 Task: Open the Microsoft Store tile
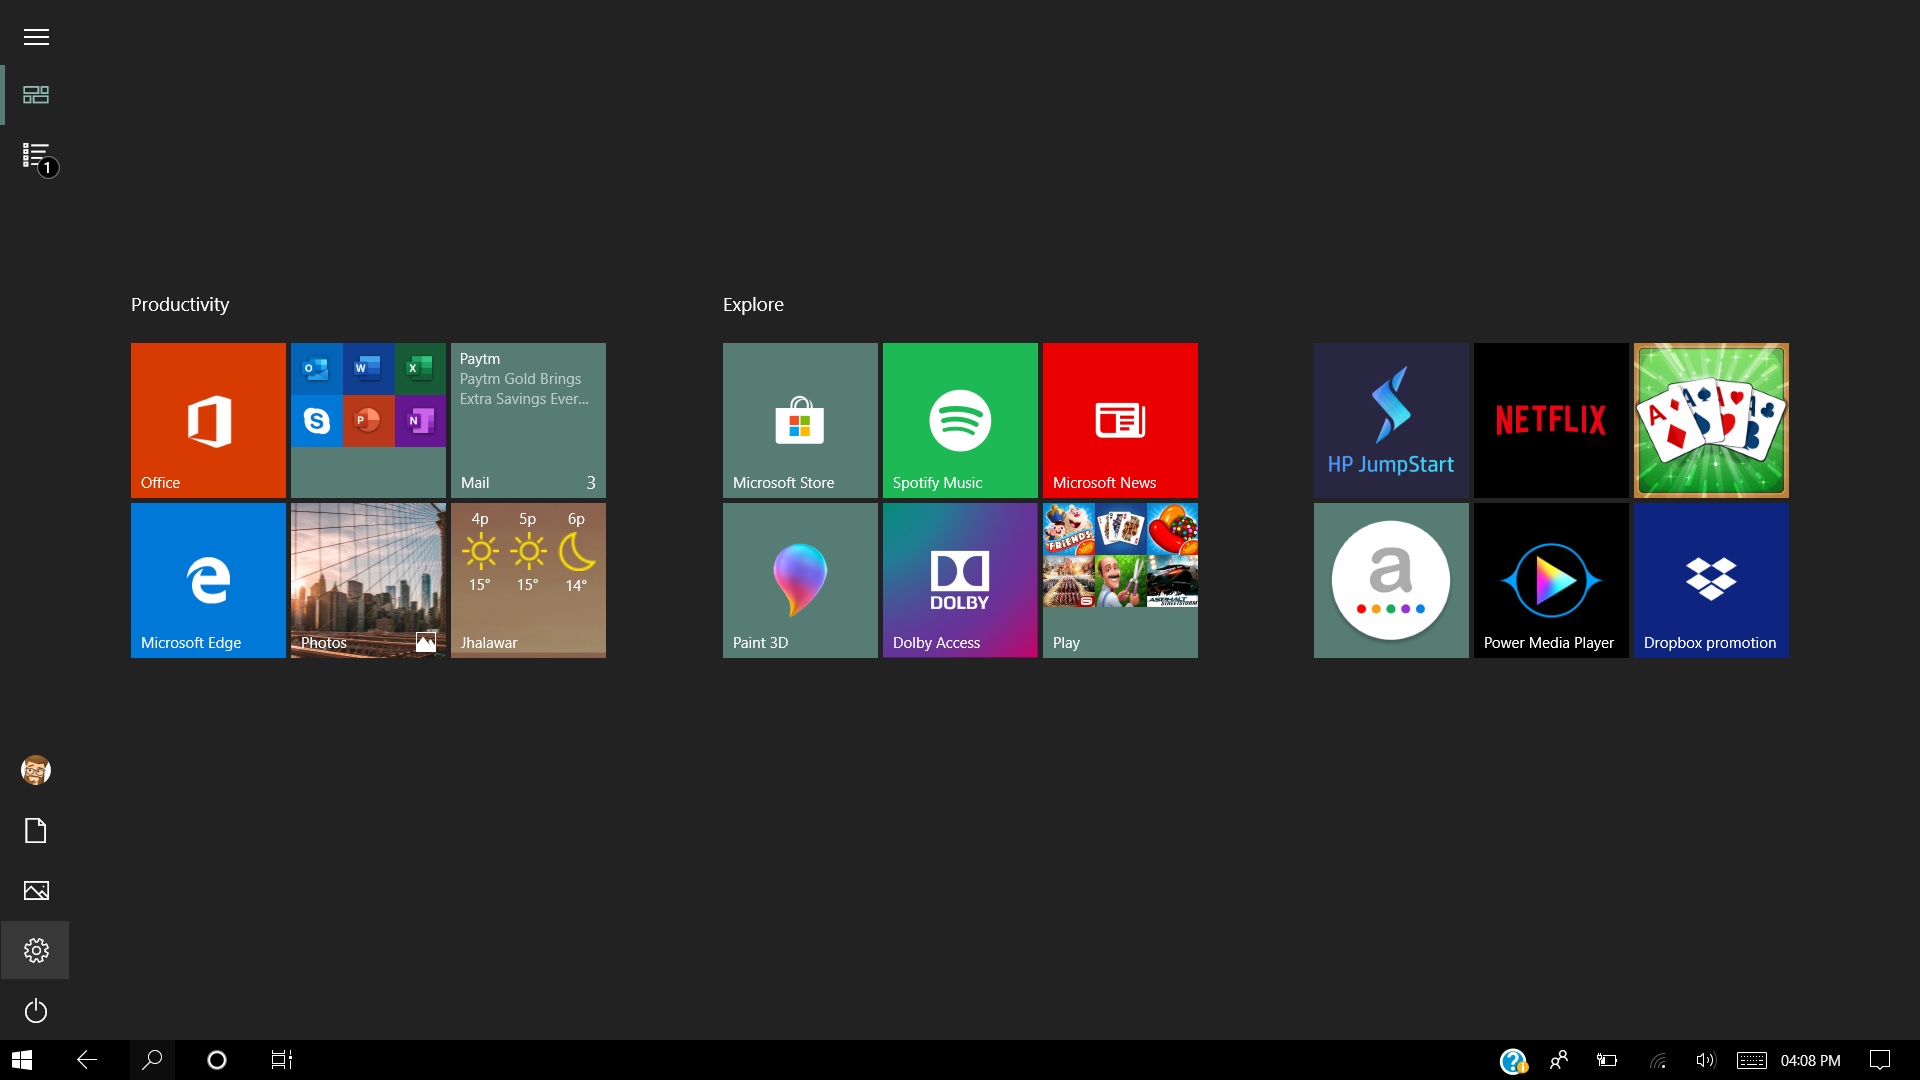tap(800, 420)
